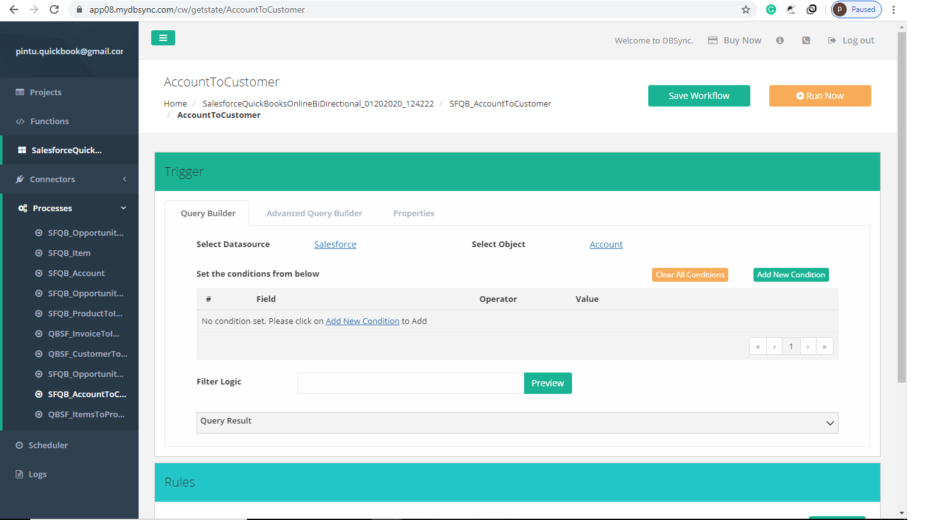Viewport: 945px width, 520px height.
Task: Open the Logs page from the sidebar
Action: (x=37, y=474)
